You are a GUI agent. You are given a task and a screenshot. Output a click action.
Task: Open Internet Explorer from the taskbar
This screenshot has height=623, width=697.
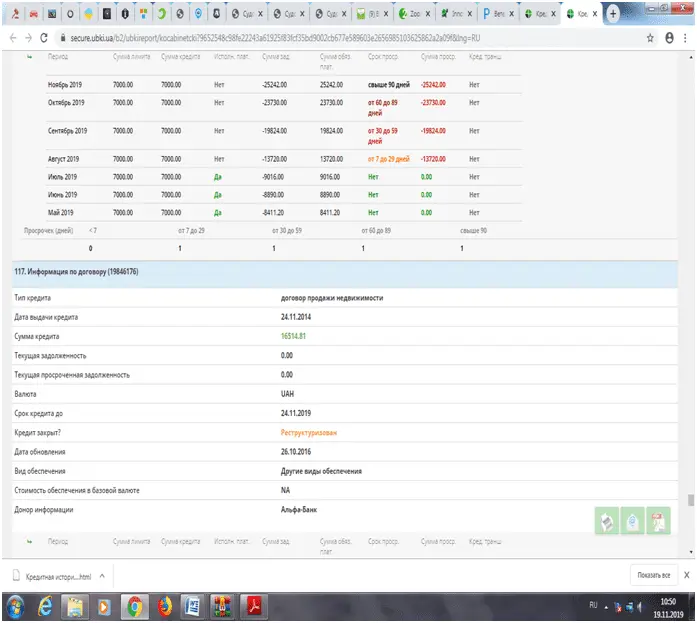[x=46, y=606]
